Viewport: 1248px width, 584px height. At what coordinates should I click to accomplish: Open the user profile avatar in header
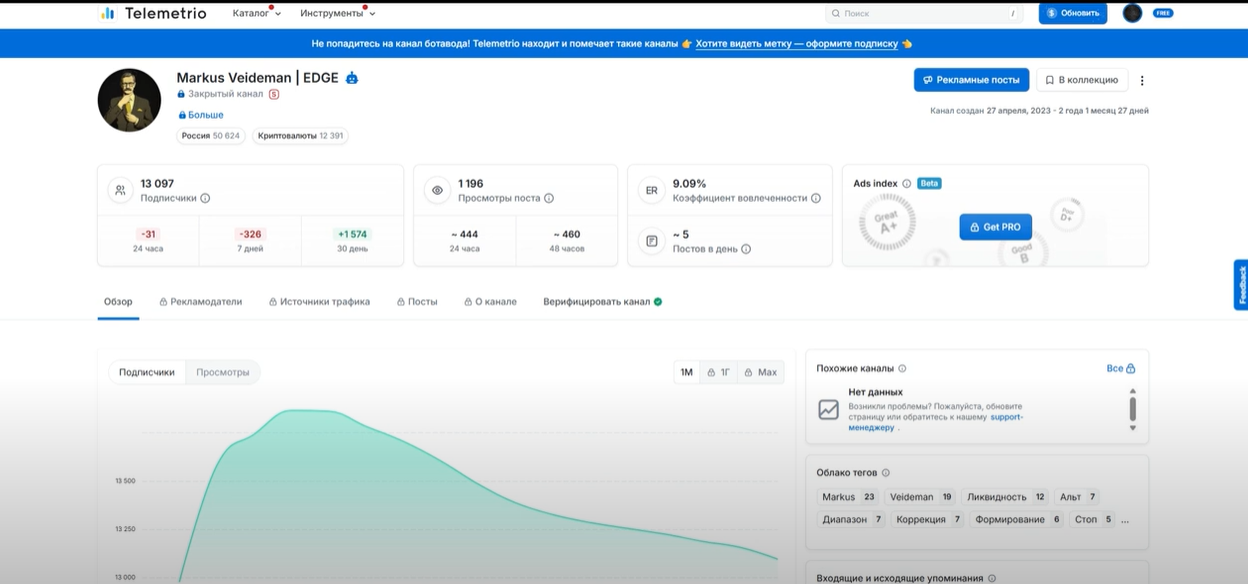tap(1132, 13)
